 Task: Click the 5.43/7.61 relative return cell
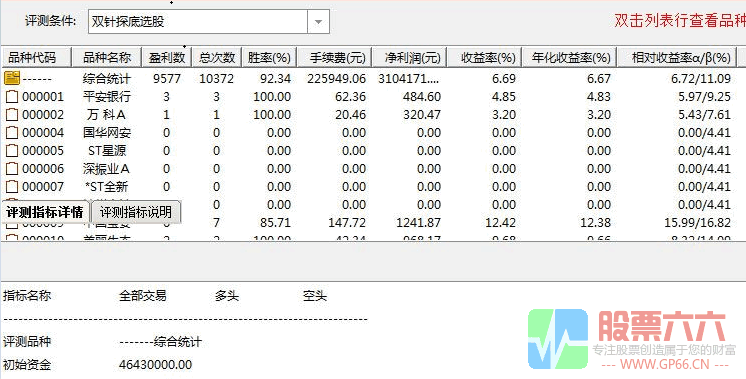click(x=705, y=115)
